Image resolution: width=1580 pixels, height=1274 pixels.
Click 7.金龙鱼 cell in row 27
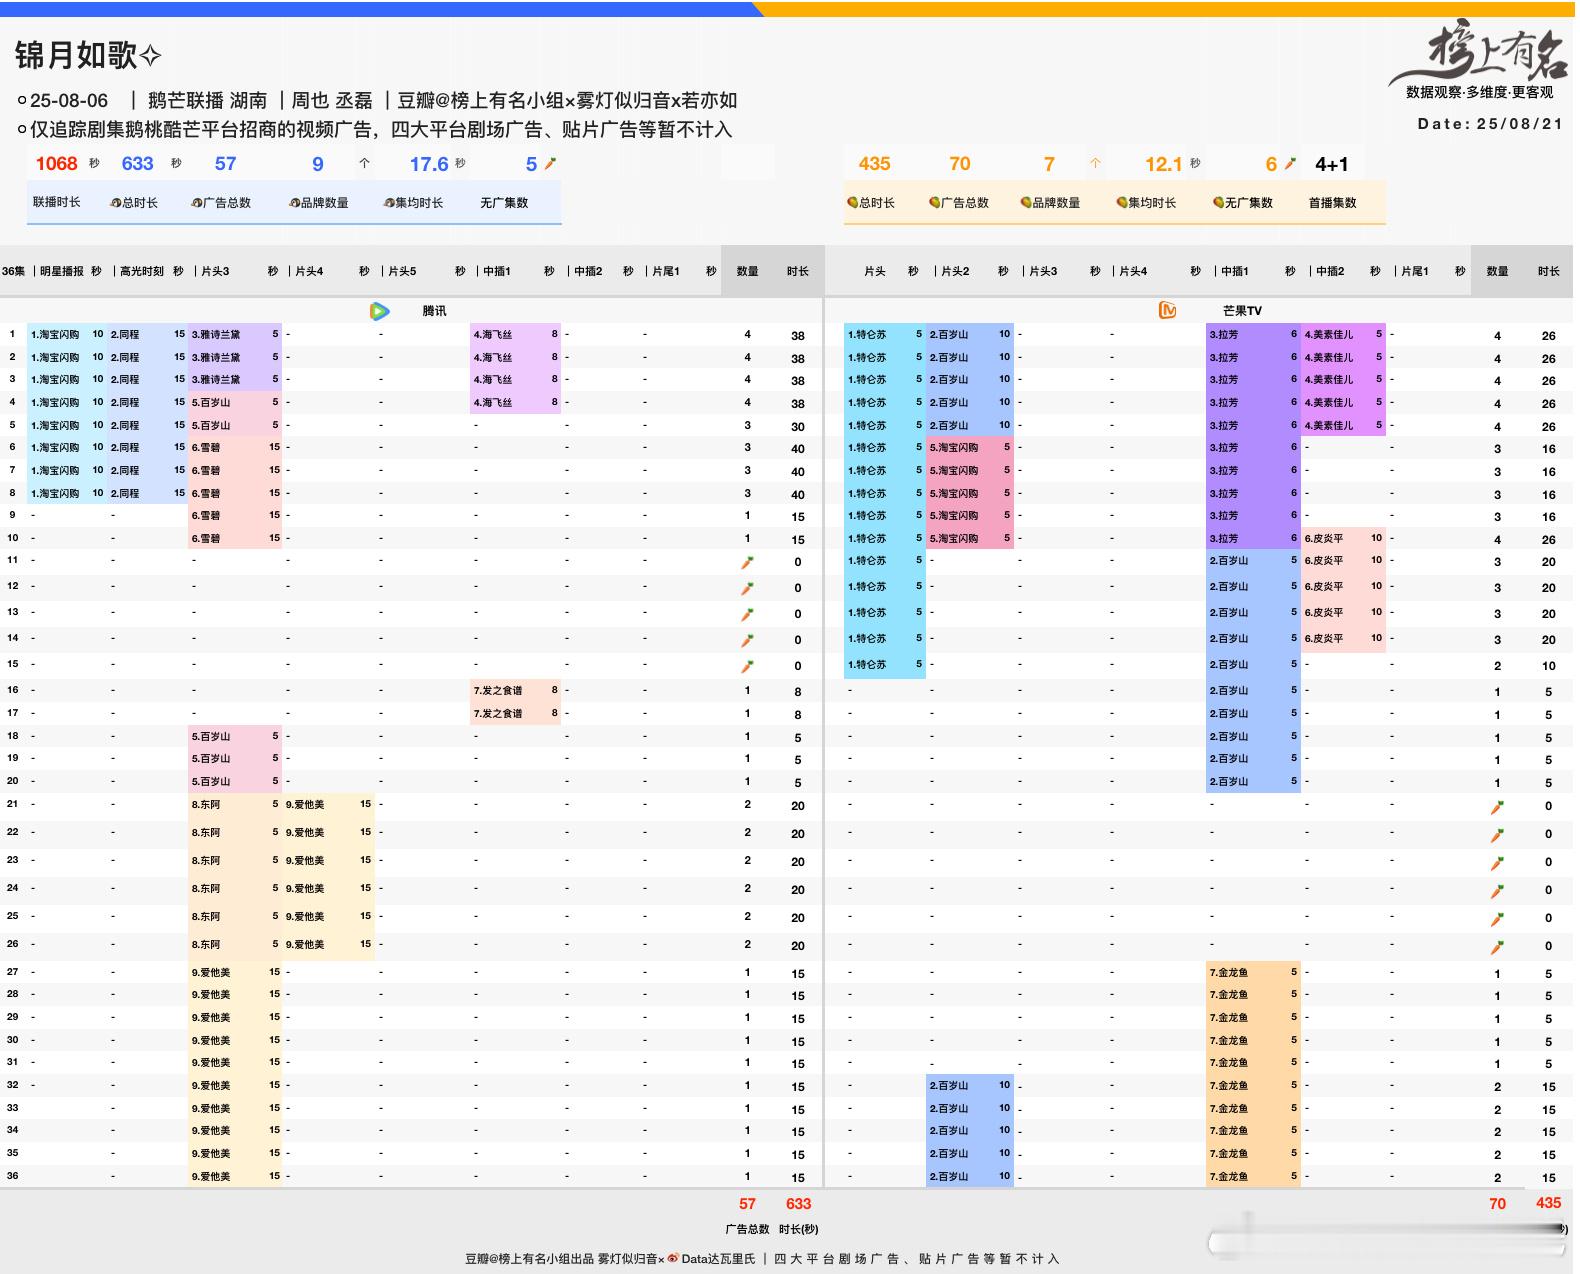tap(1254, 971)
